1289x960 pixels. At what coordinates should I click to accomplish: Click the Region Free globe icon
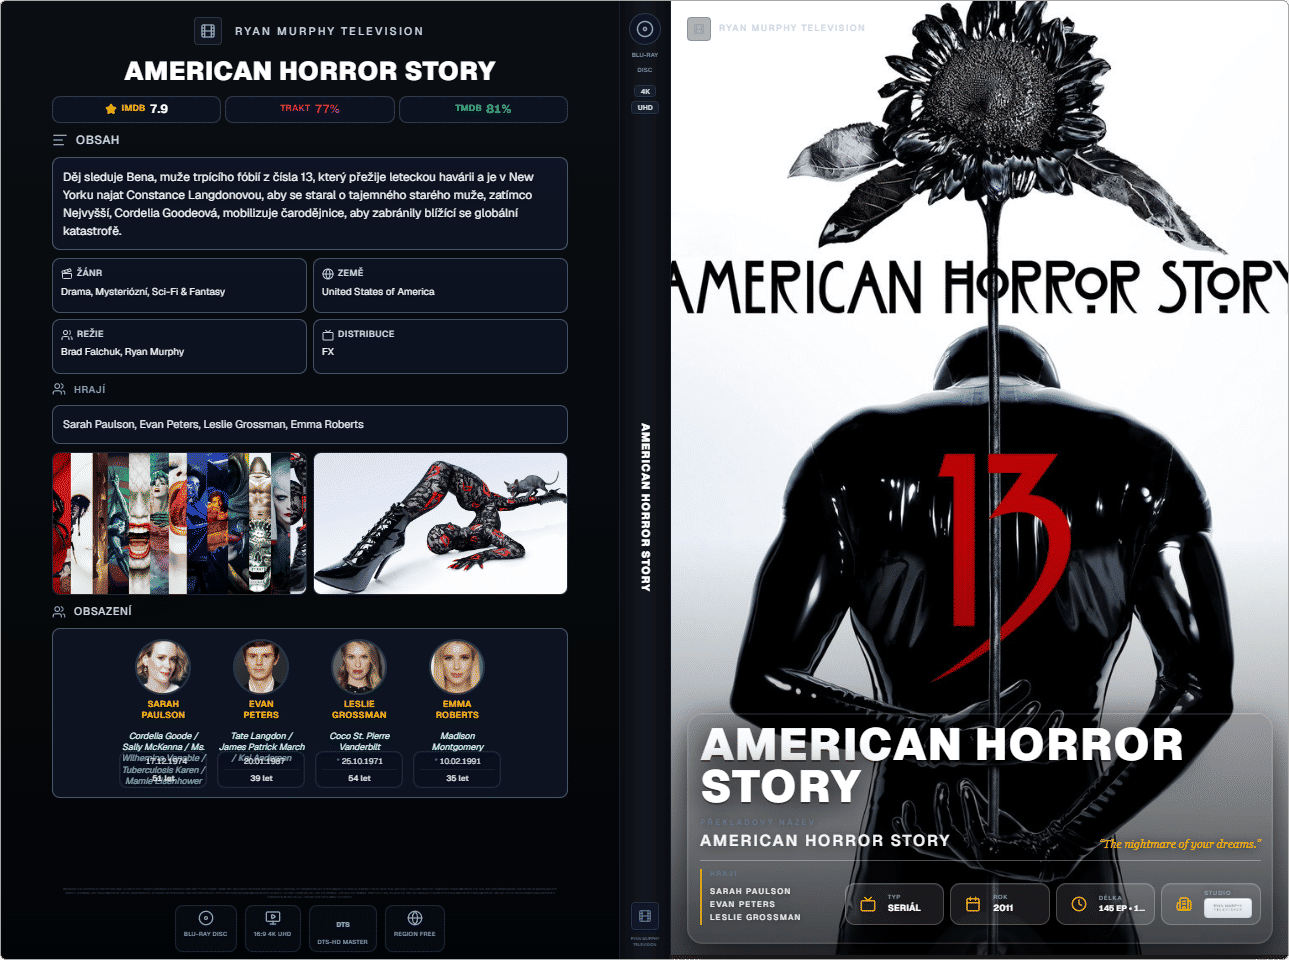pyautogui.click(x=415, y=918)
